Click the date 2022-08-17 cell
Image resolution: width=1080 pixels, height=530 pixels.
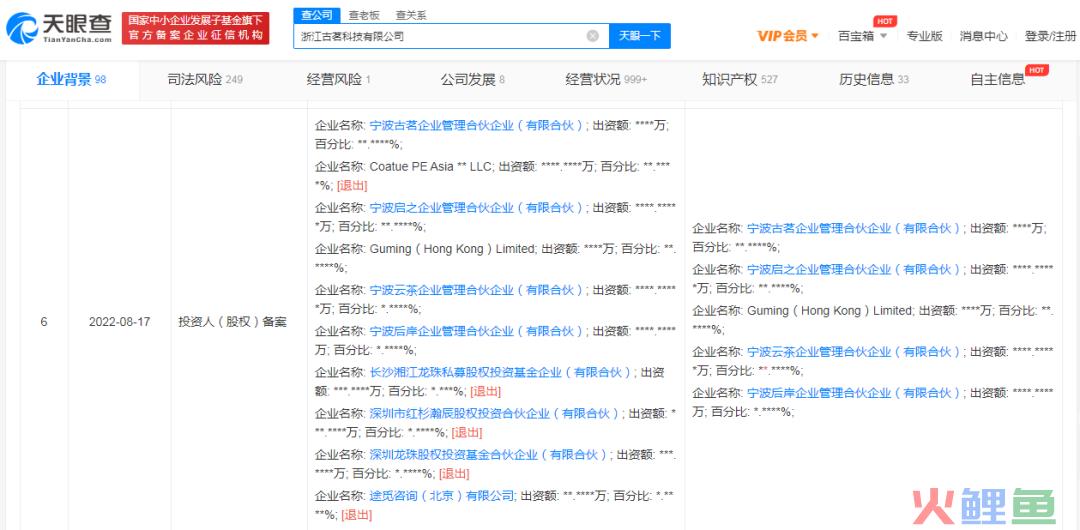119,322
